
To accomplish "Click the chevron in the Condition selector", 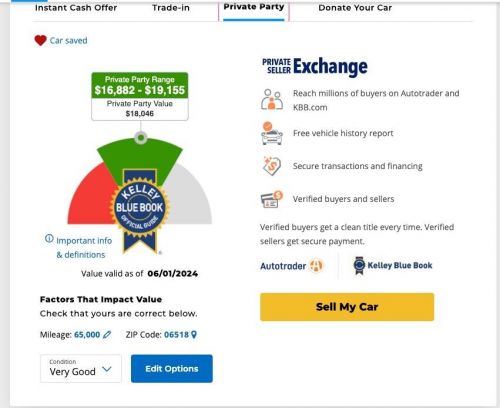I will 107,369.
